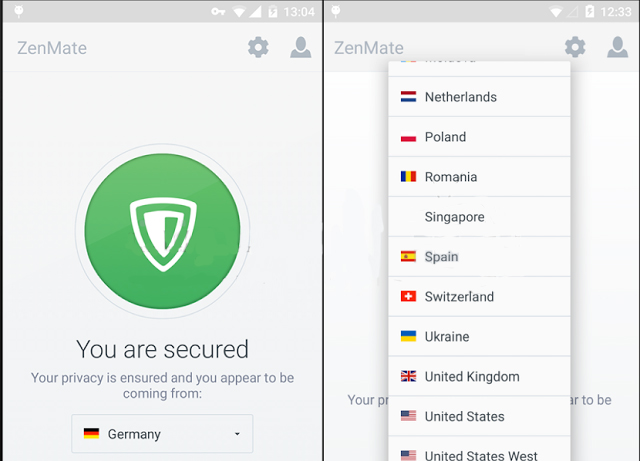Click the VPN key status bar icon
This screenshot has height=461, width=640.
coord(218,12)
